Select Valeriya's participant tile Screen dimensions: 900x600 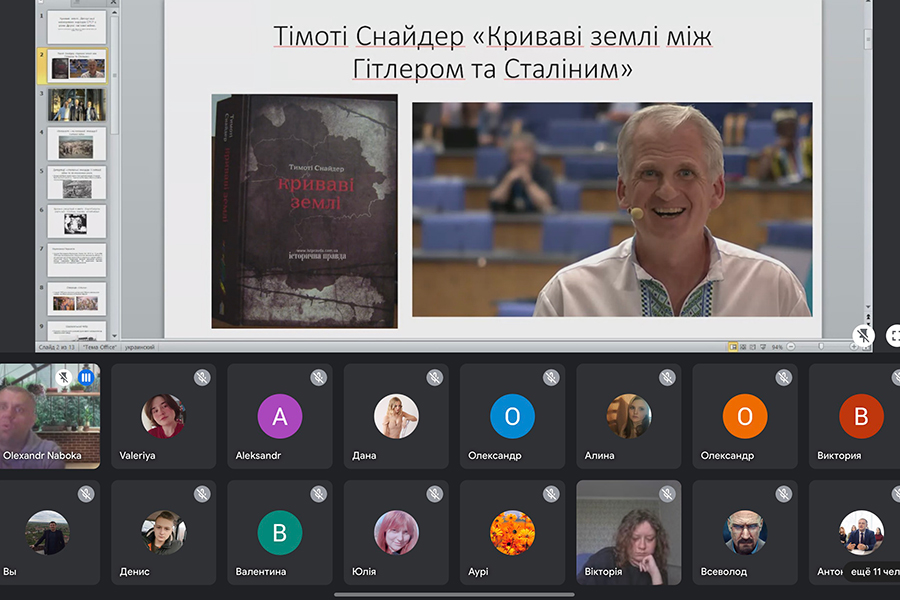coord(164,416)
